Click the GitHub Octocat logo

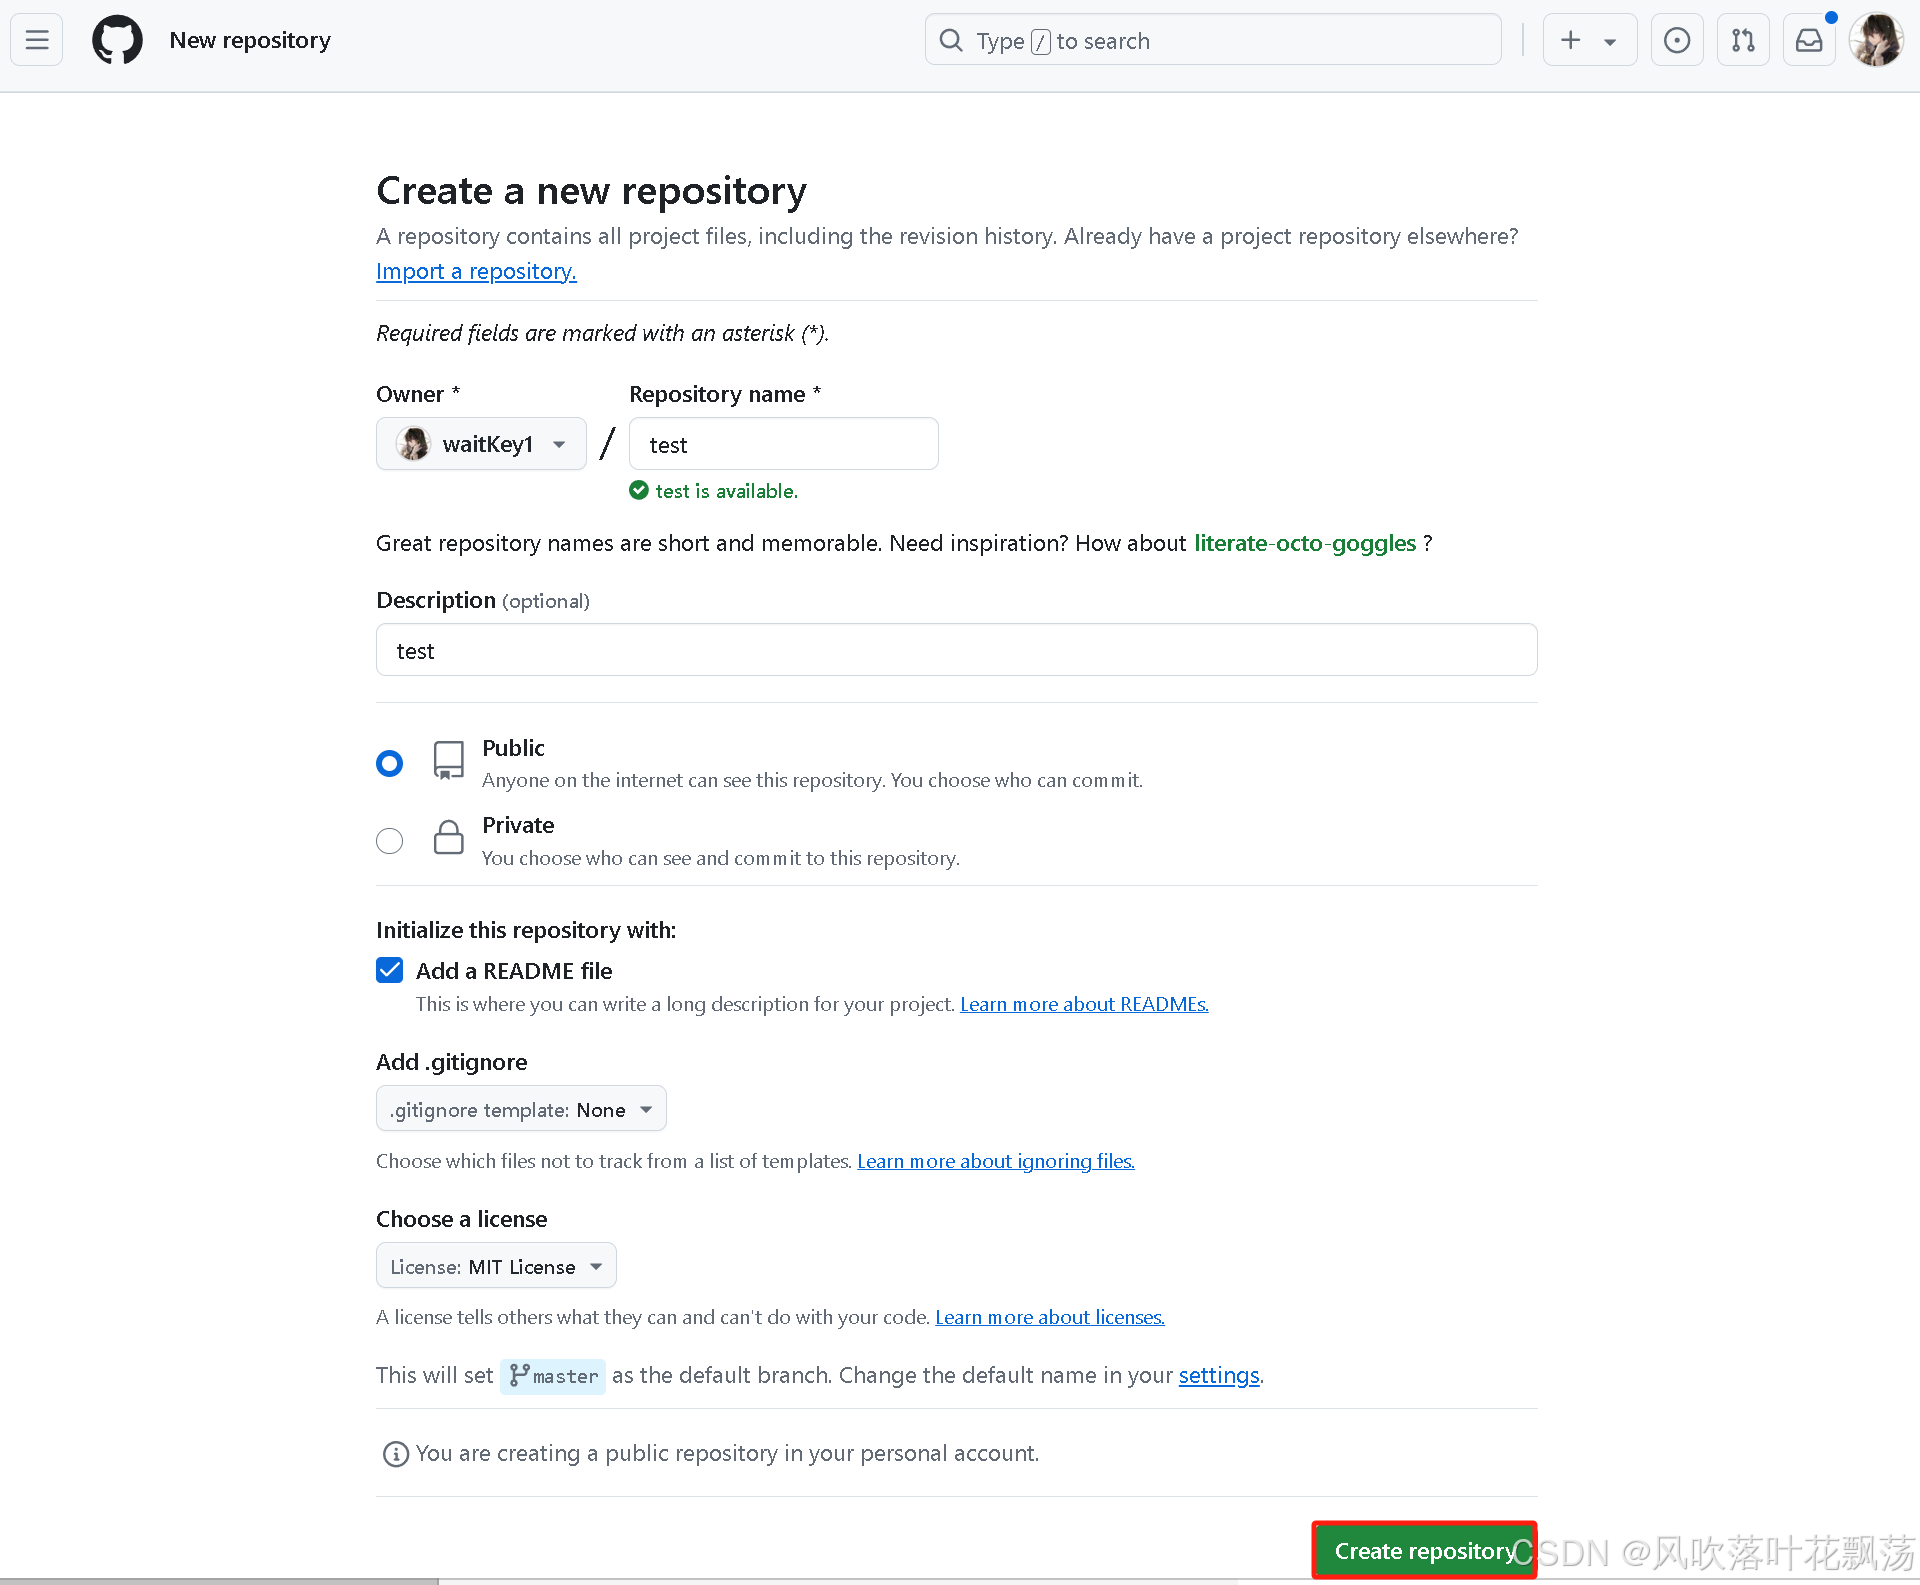click(x=117, y=40)
